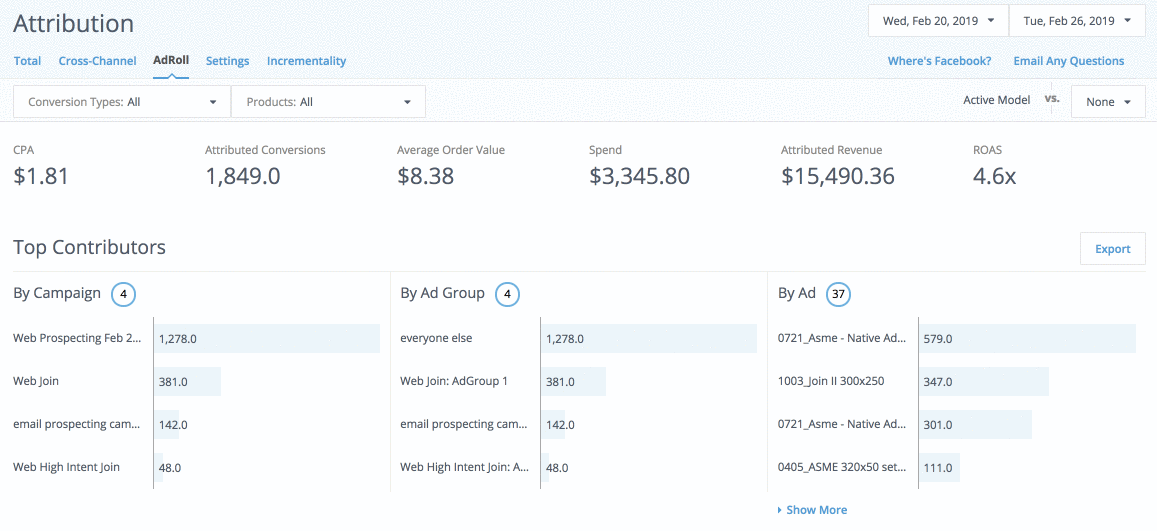The height and width of the screenshot is (531, 1157).
Task: Open the comparison model None dropdown
Action: click(1108, 102)
